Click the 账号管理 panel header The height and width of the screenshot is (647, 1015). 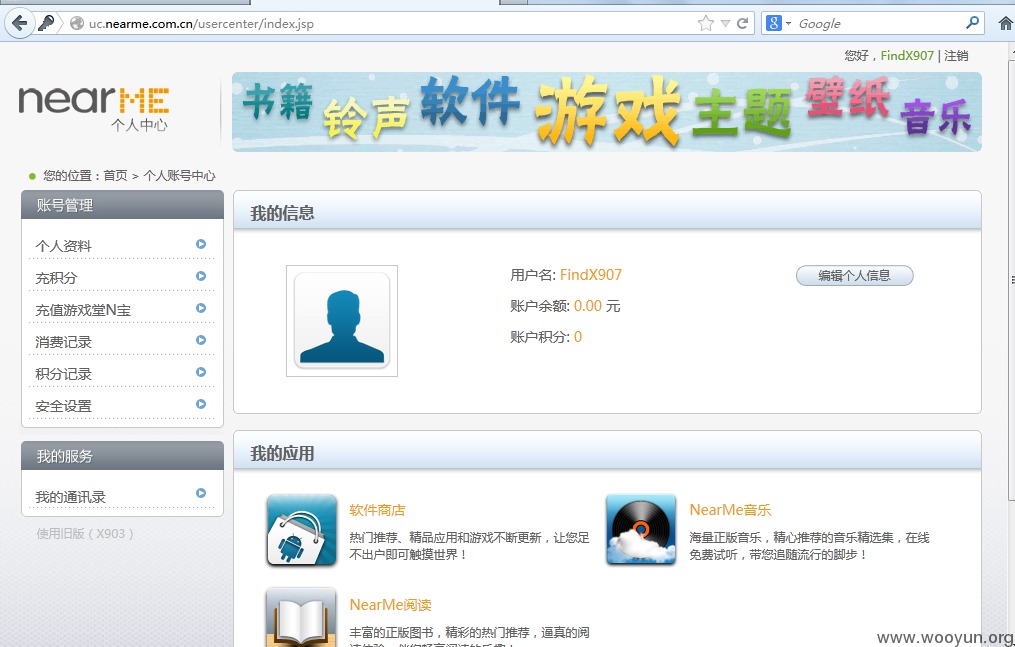[x=122, y=205]
